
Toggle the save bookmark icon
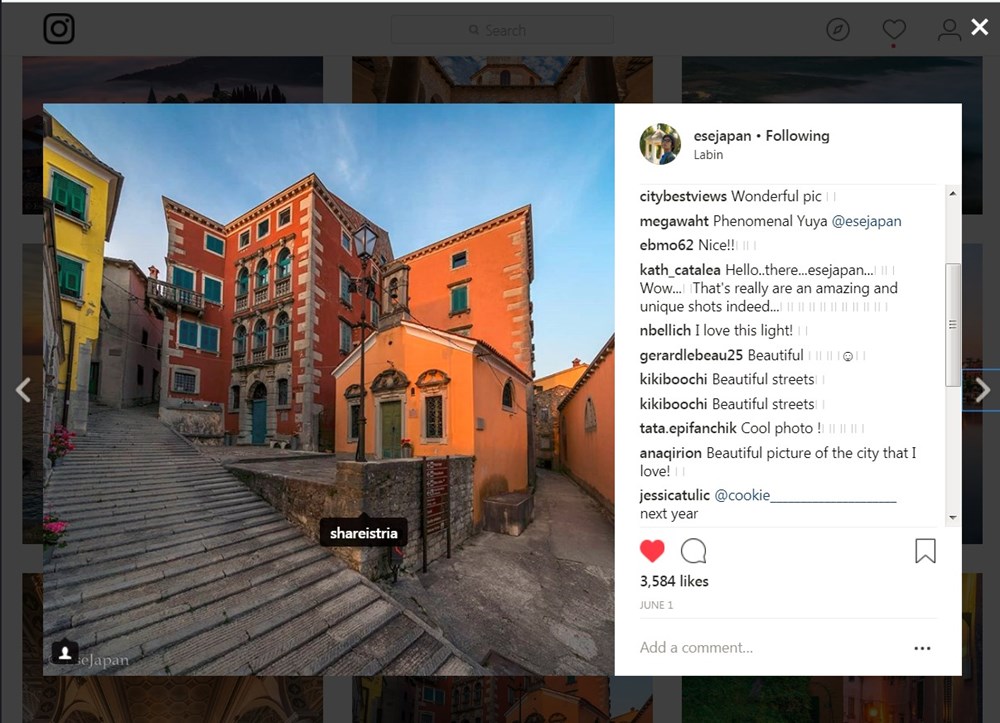coord(925,551)
